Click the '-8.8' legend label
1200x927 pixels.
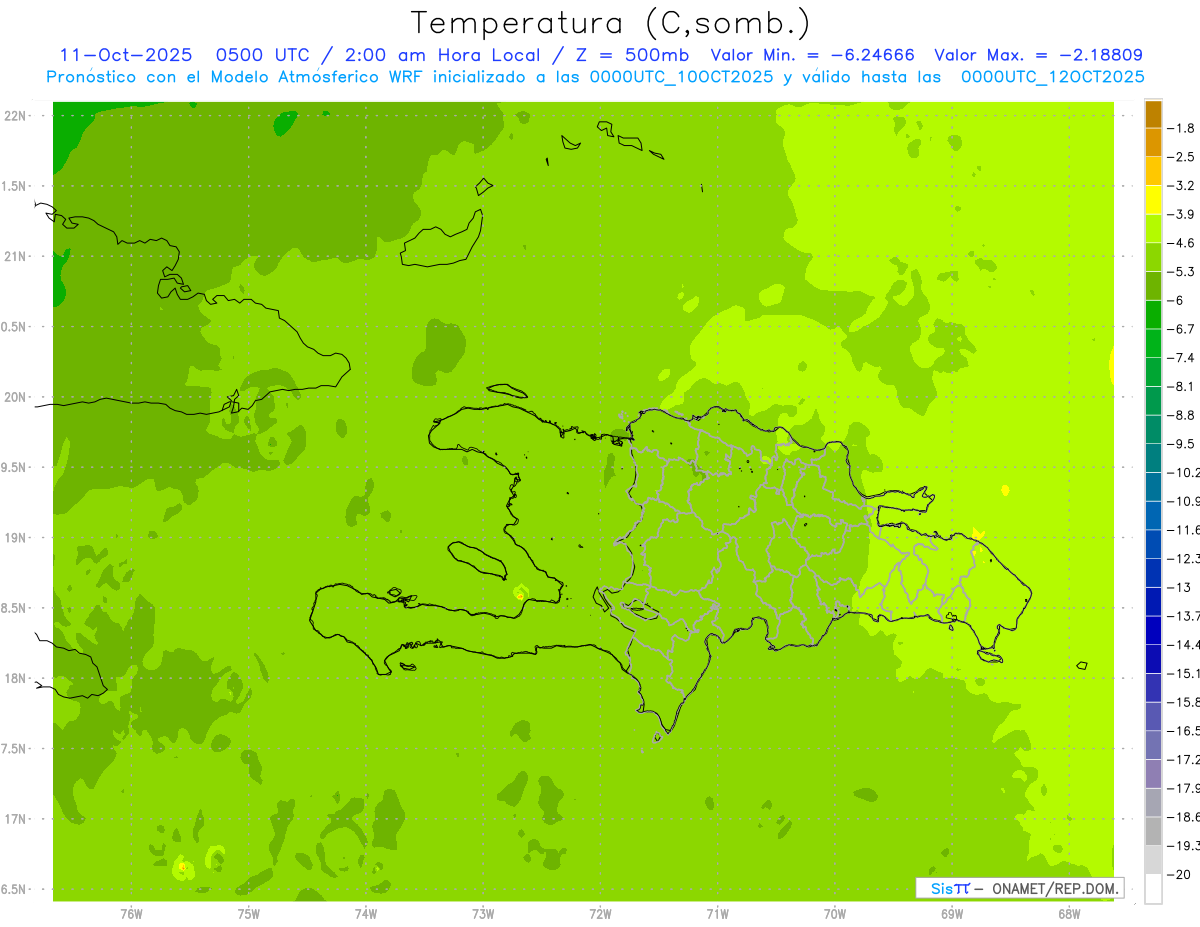1181,415
